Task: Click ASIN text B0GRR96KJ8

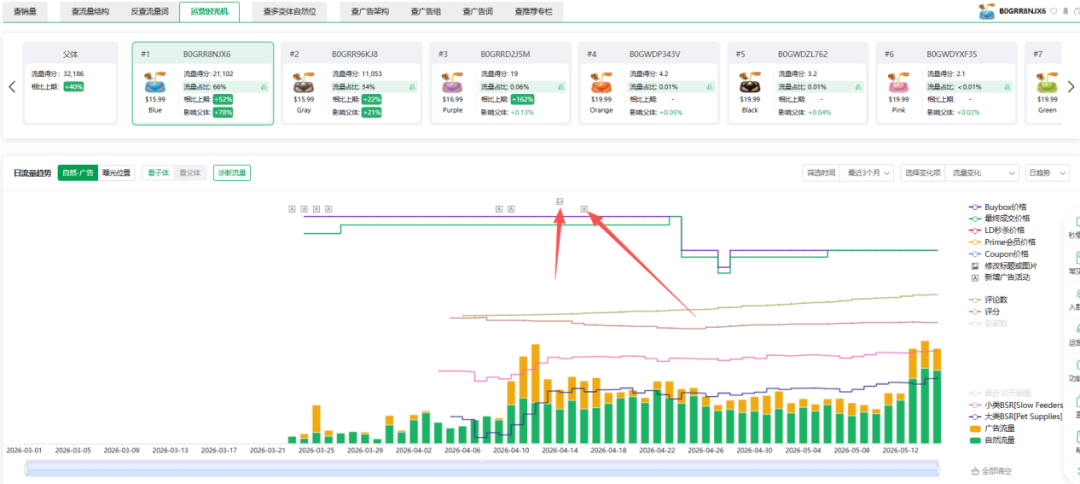Action: [x=355, y=54]
